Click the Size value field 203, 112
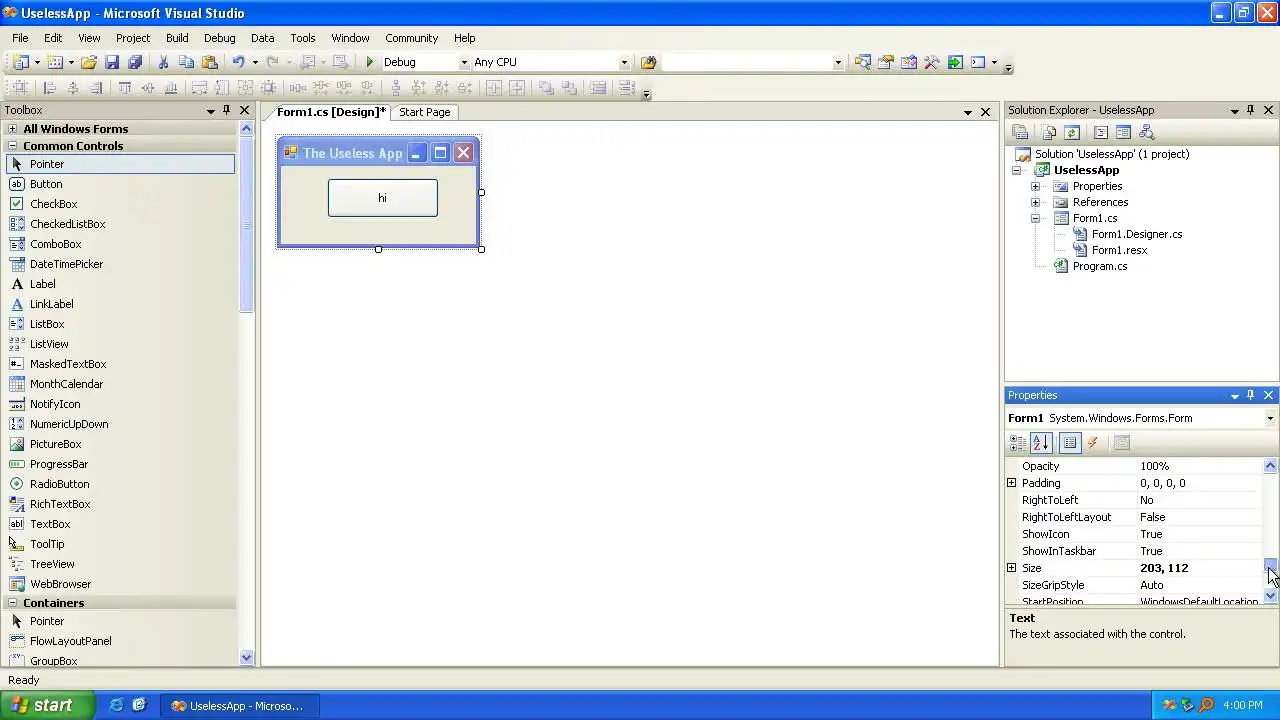The height and width of the screenshot is (720, 1280). pos(1199,568)
